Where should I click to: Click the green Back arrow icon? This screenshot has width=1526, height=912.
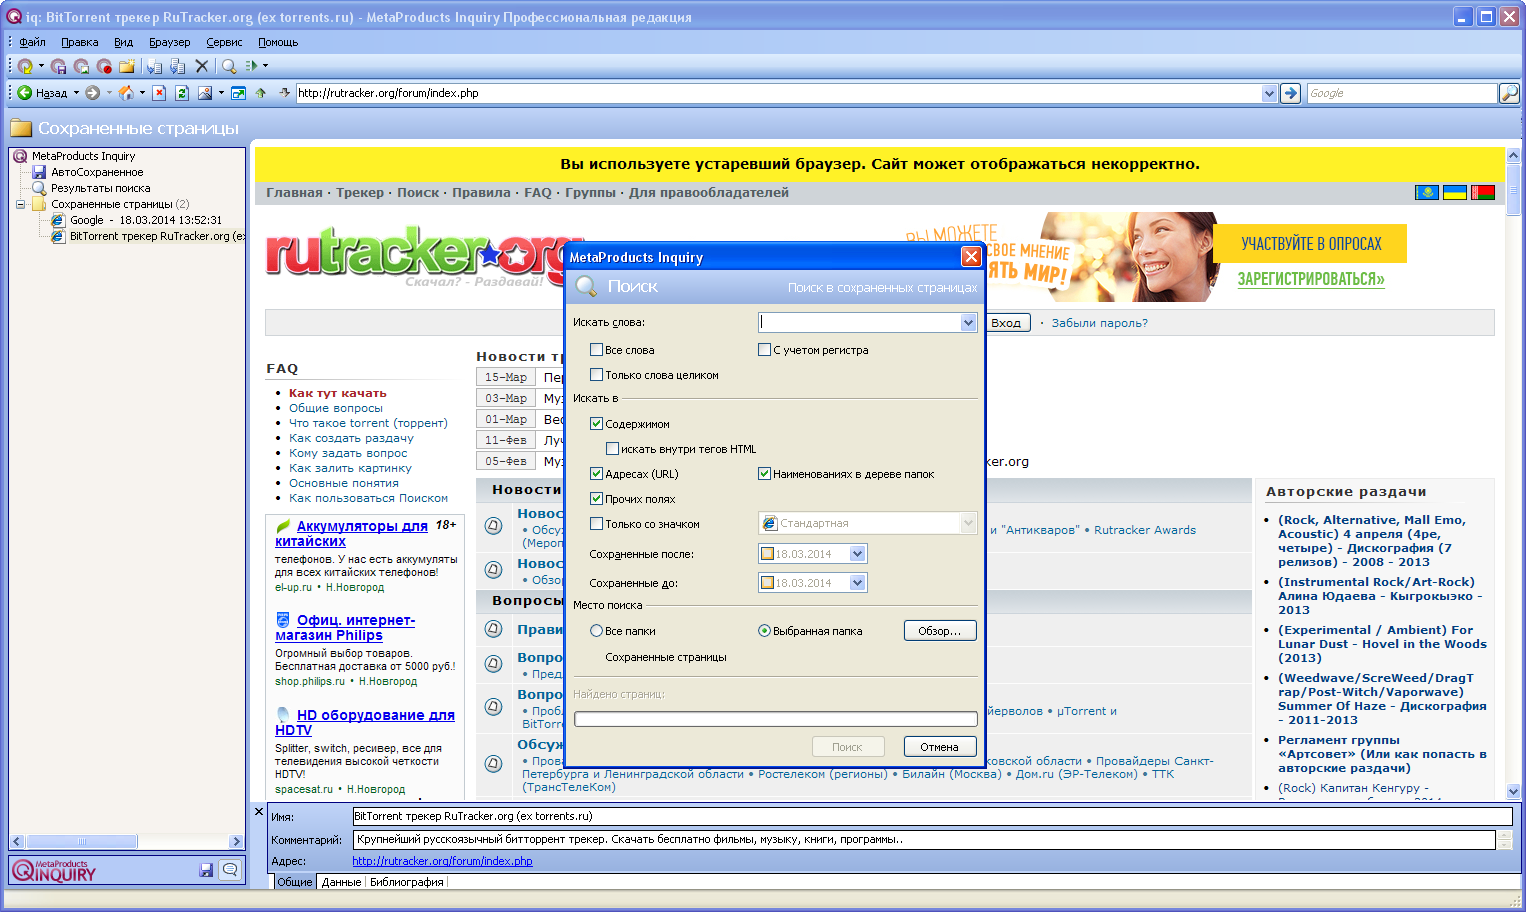[x=24, y=93]
